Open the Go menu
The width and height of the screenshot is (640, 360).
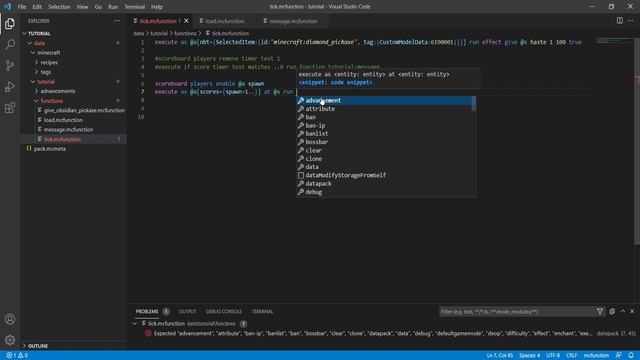[x=98, y=7]
